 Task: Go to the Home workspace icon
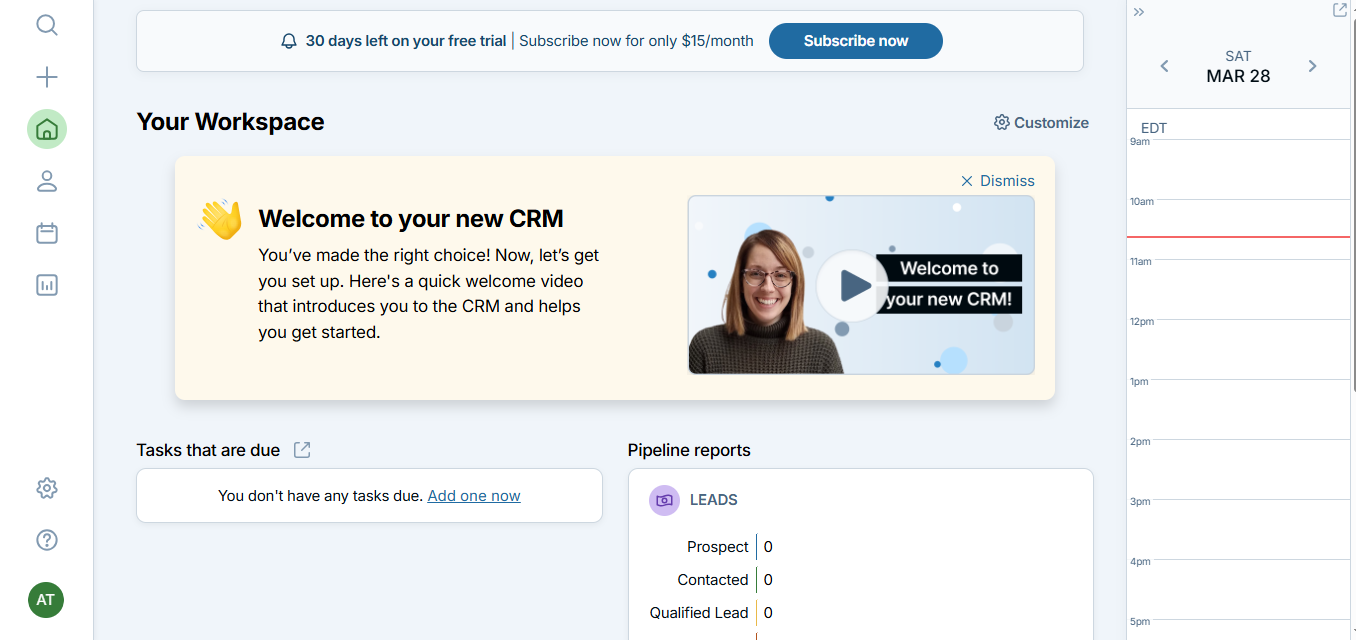tap(47, 129)
